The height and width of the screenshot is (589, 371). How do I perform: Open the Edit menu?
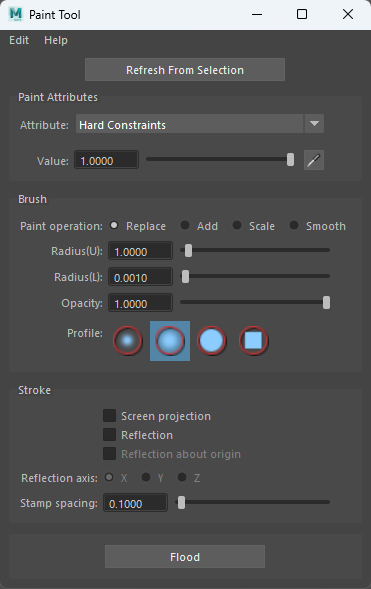(19, 40)
